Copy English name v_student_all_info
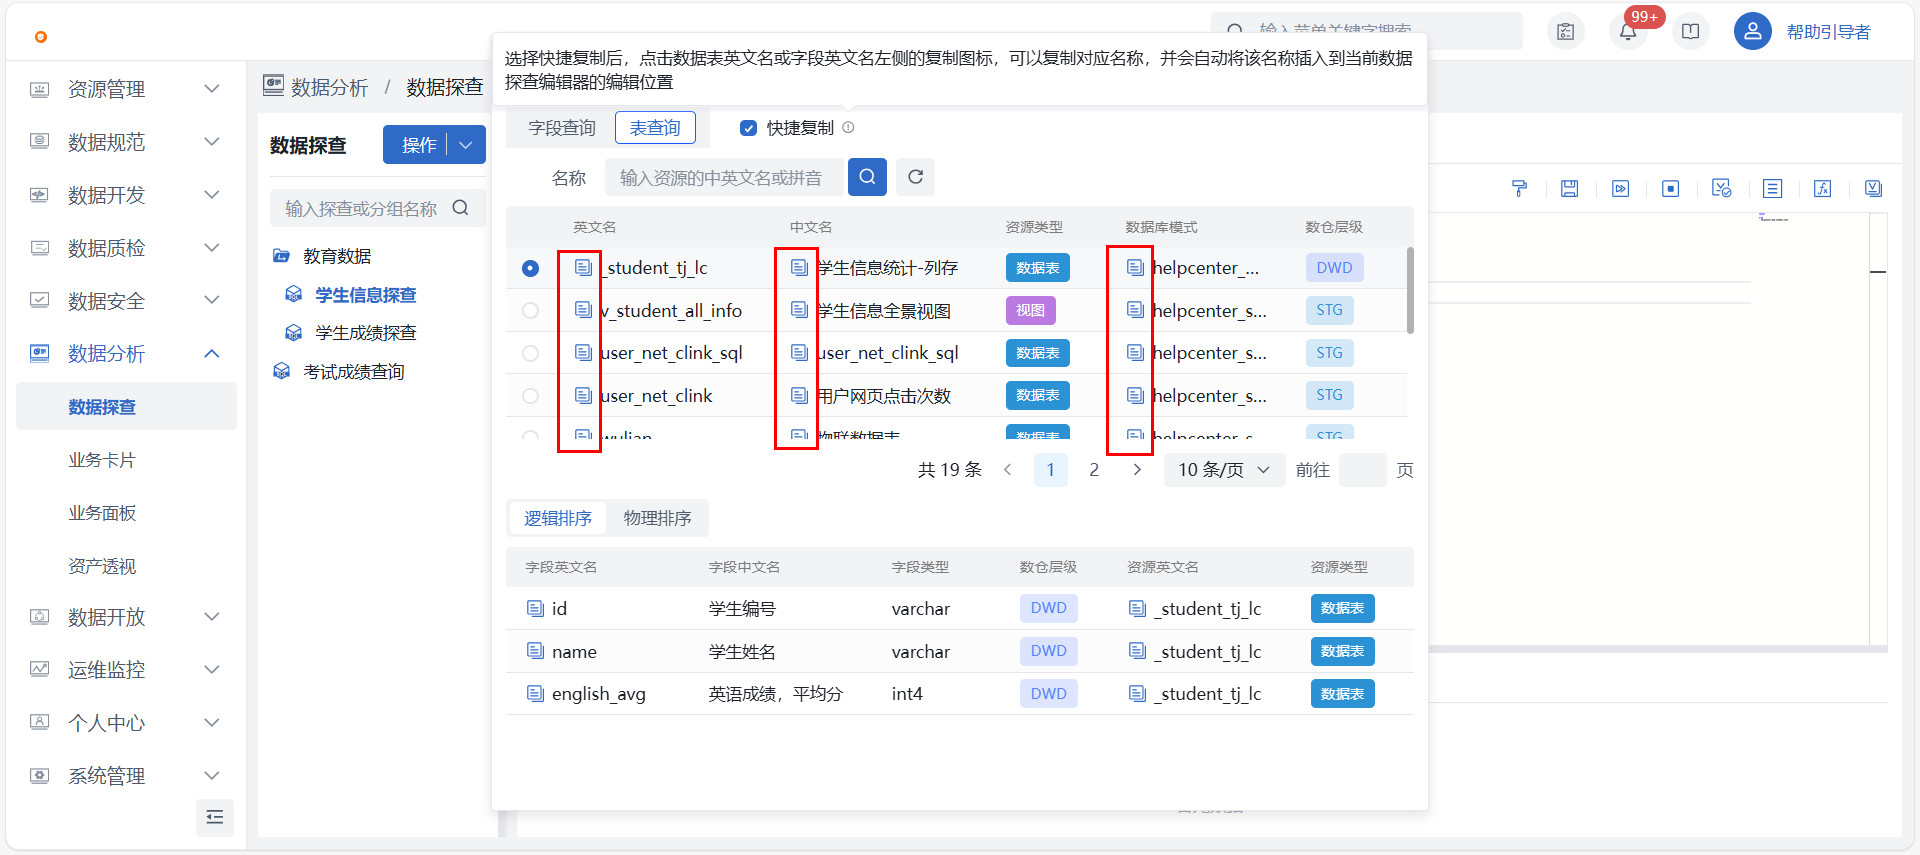Image resolution: width=1920 pixels, height=855 pixels. coord(583,310)
